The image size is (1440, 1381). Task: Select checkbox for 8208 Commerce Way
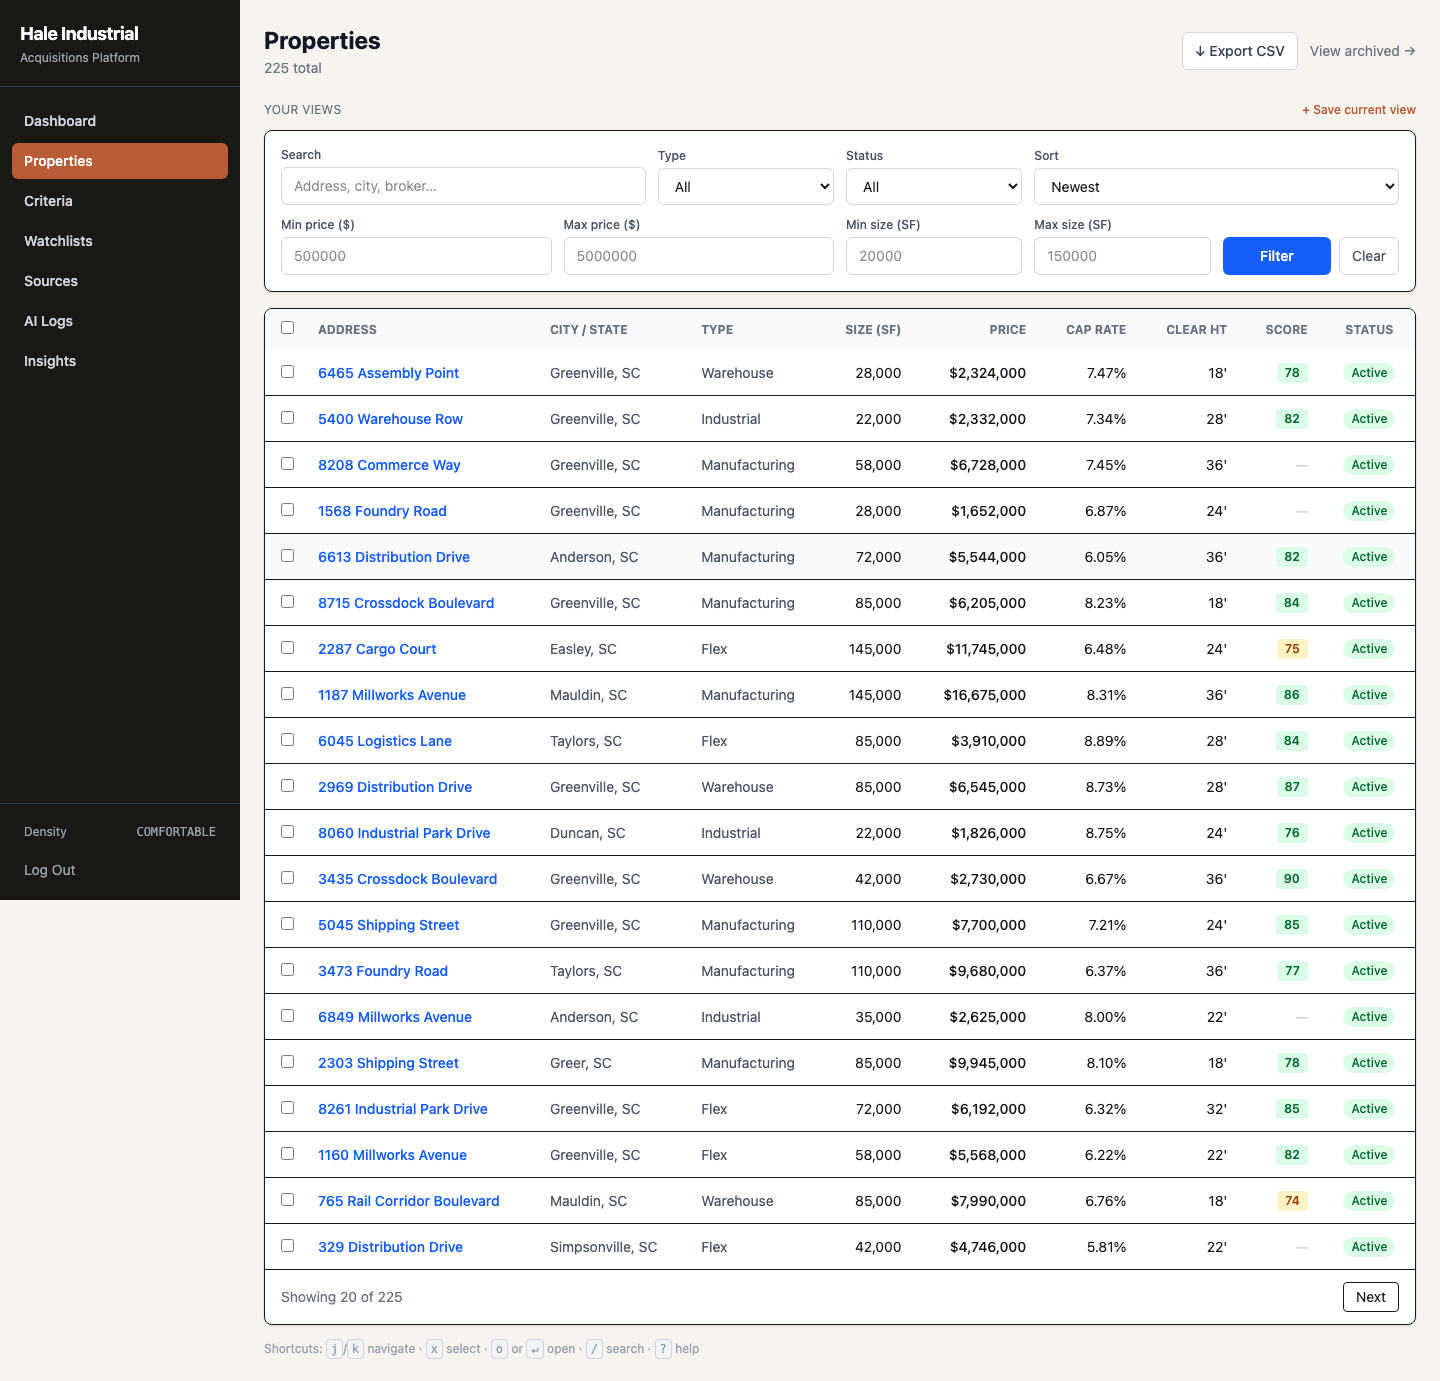288,463
